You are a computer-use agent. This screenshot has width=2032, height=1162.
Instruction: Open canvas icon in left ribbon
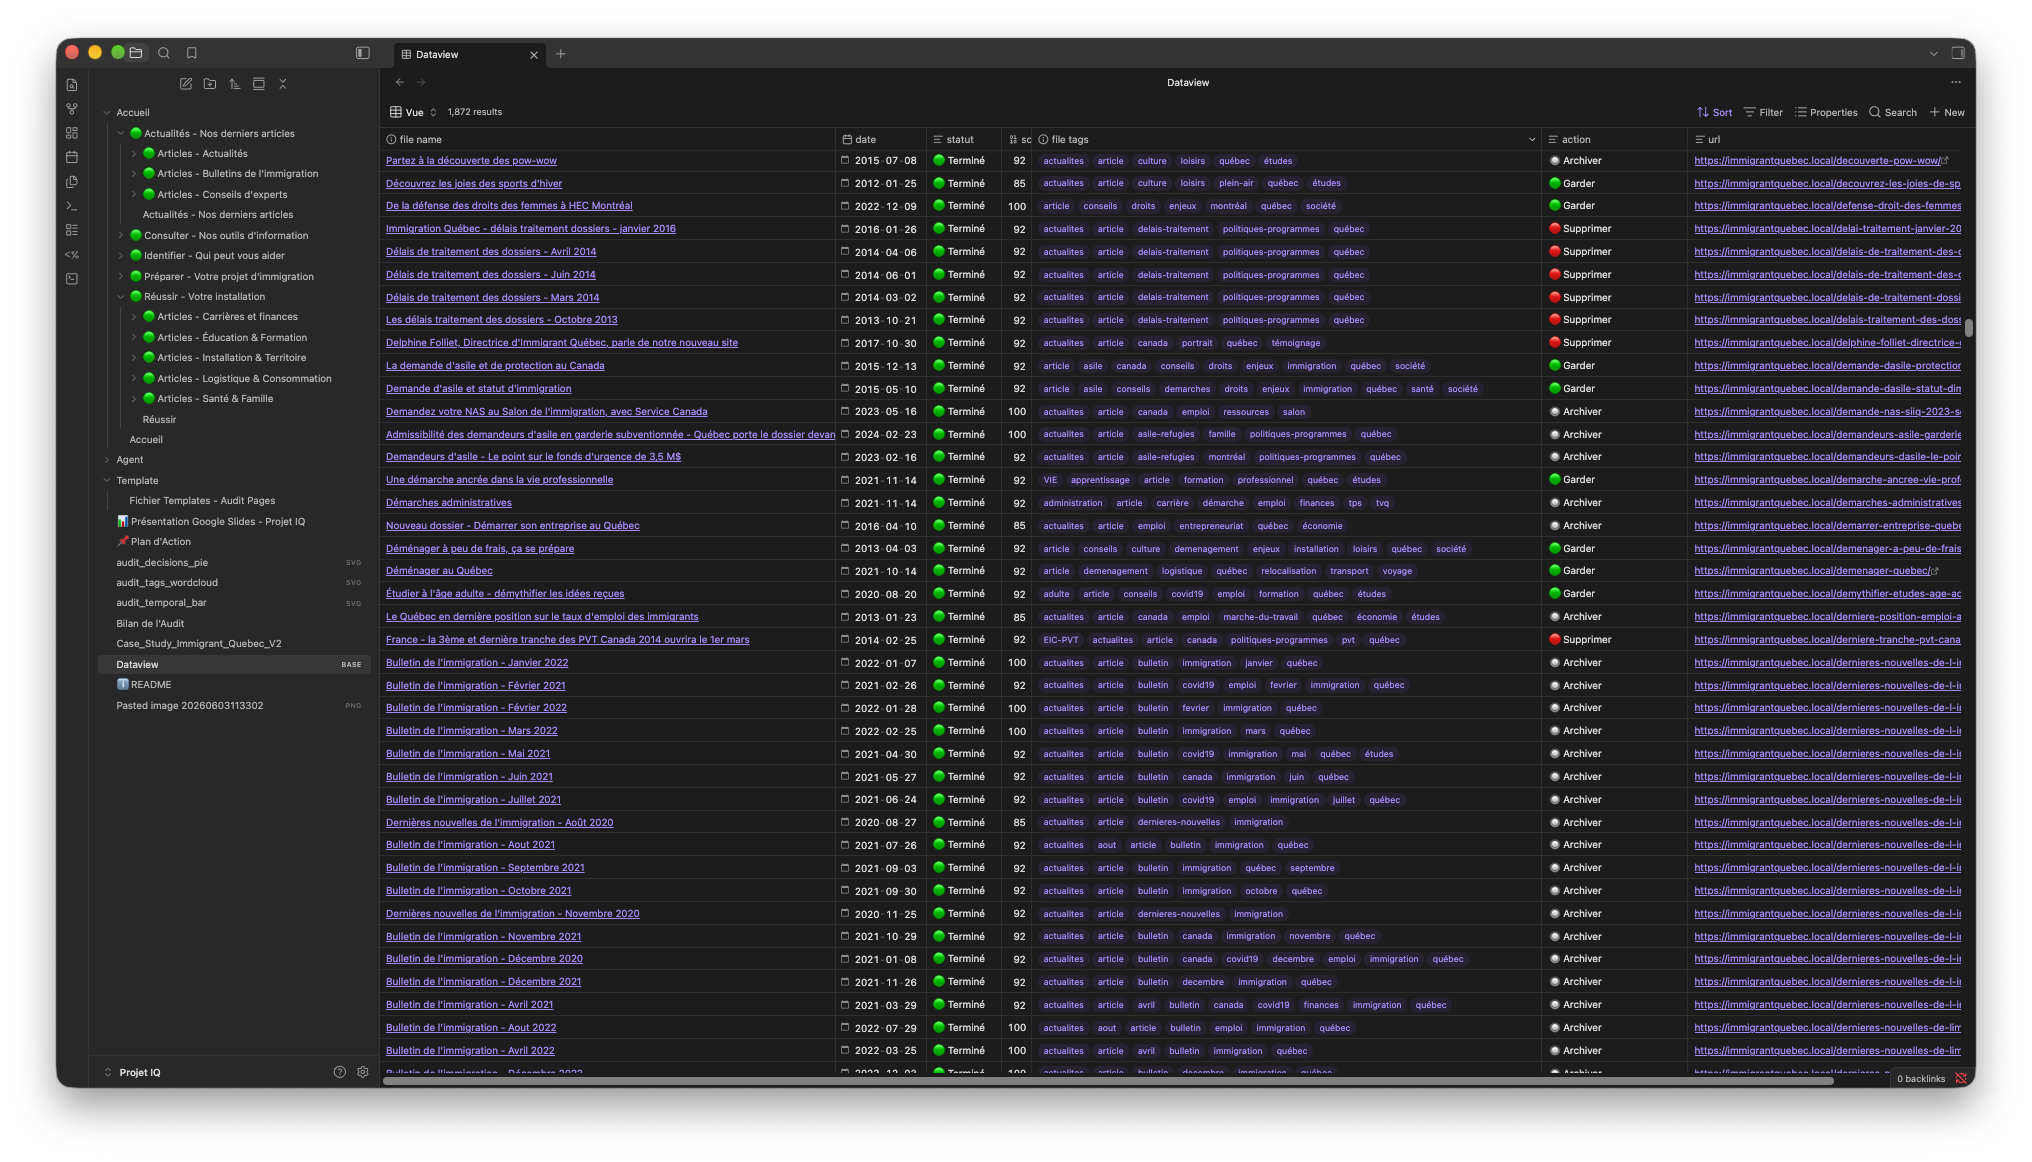point(72,133)
